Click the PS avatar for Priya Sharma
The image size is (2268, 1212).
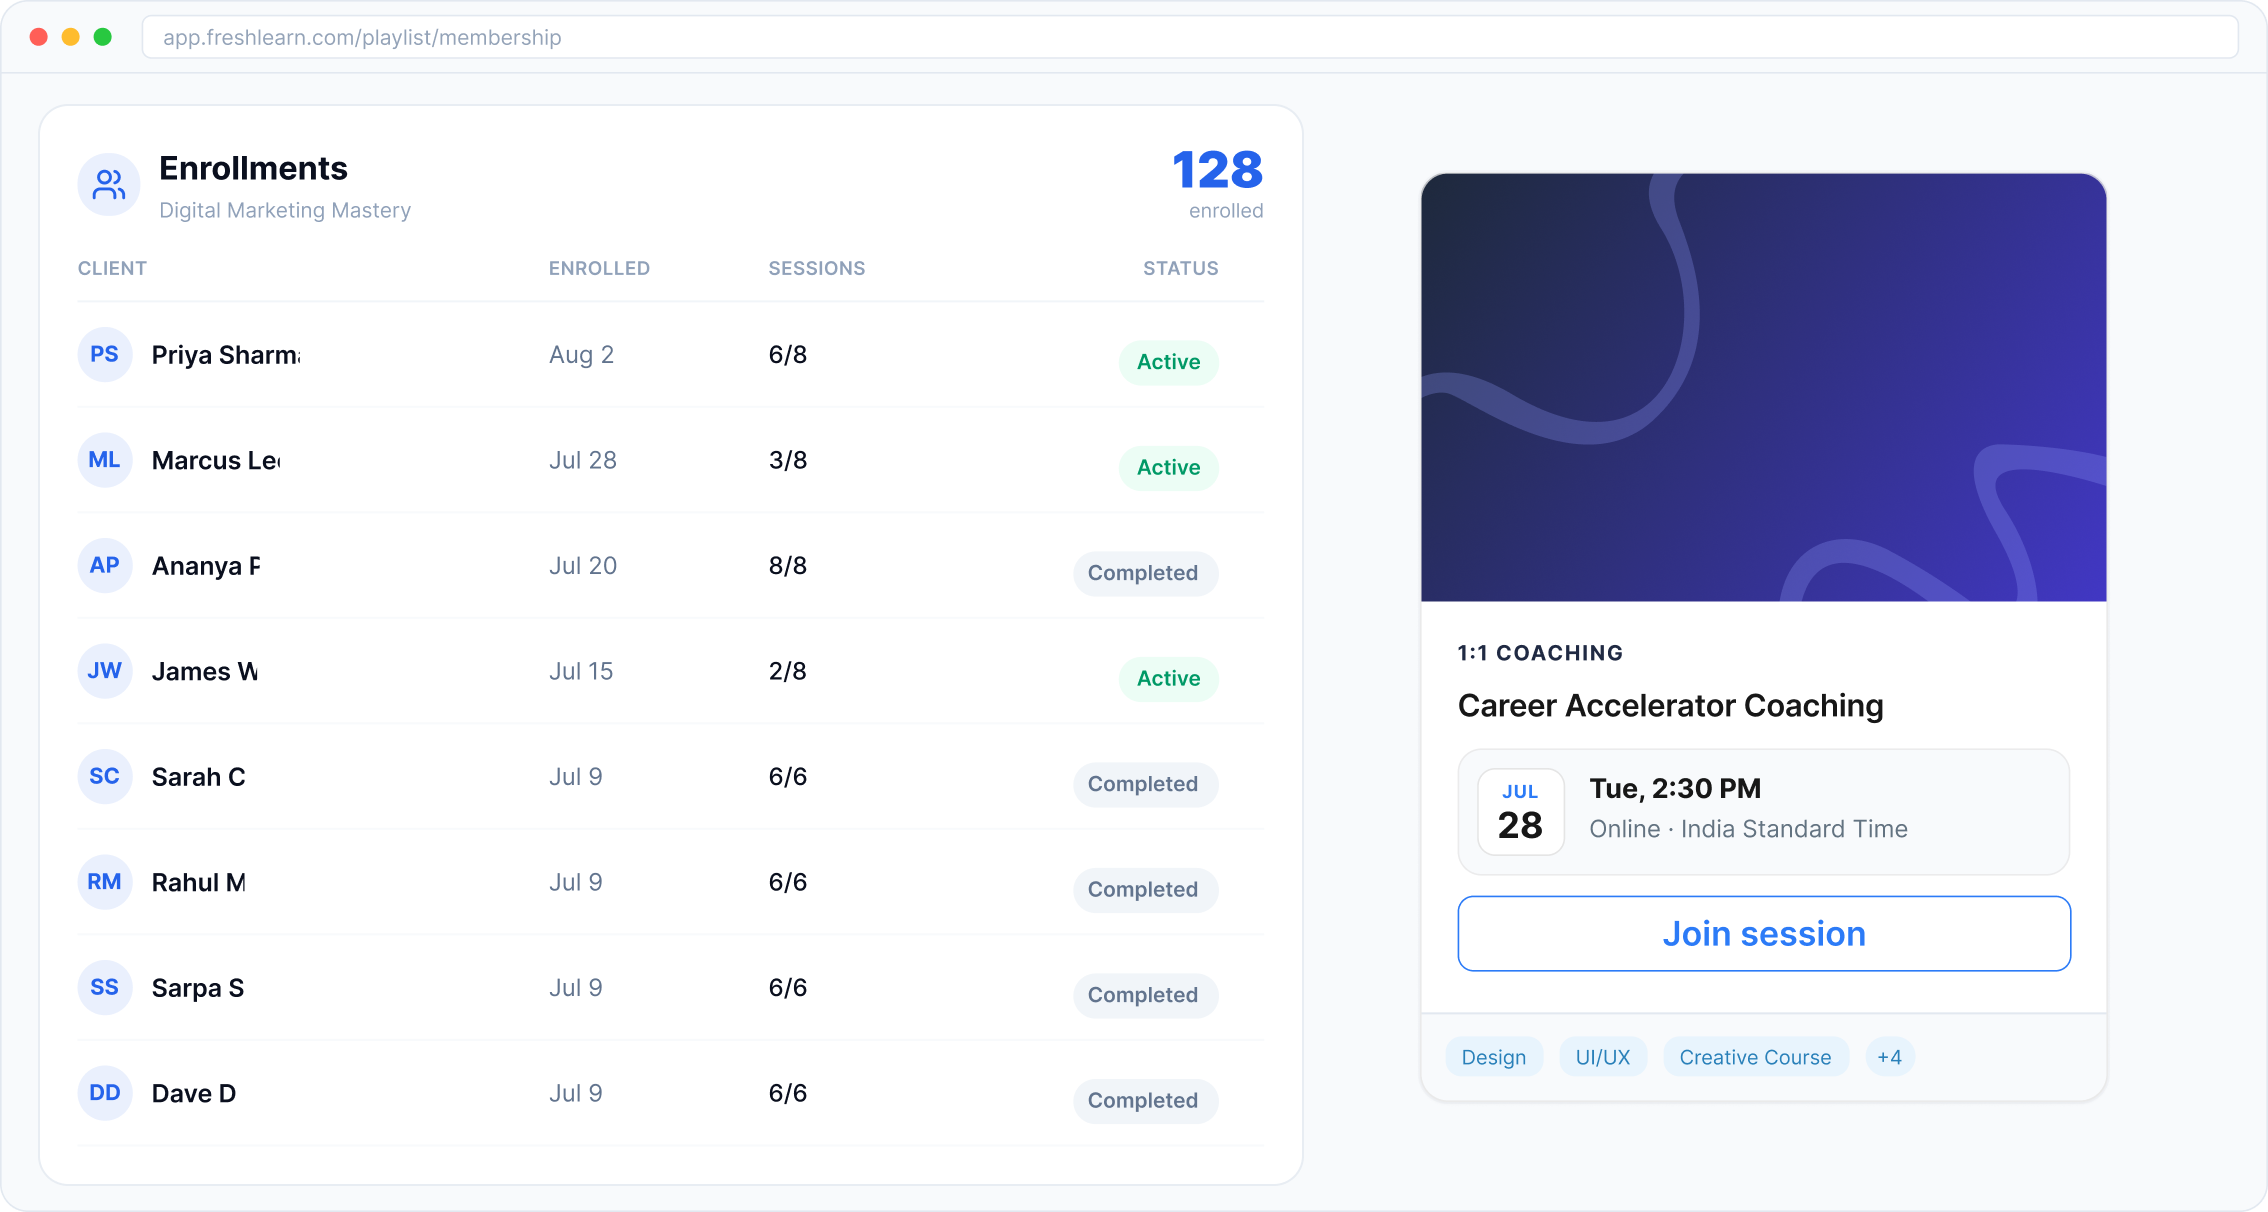click(105, 355)
